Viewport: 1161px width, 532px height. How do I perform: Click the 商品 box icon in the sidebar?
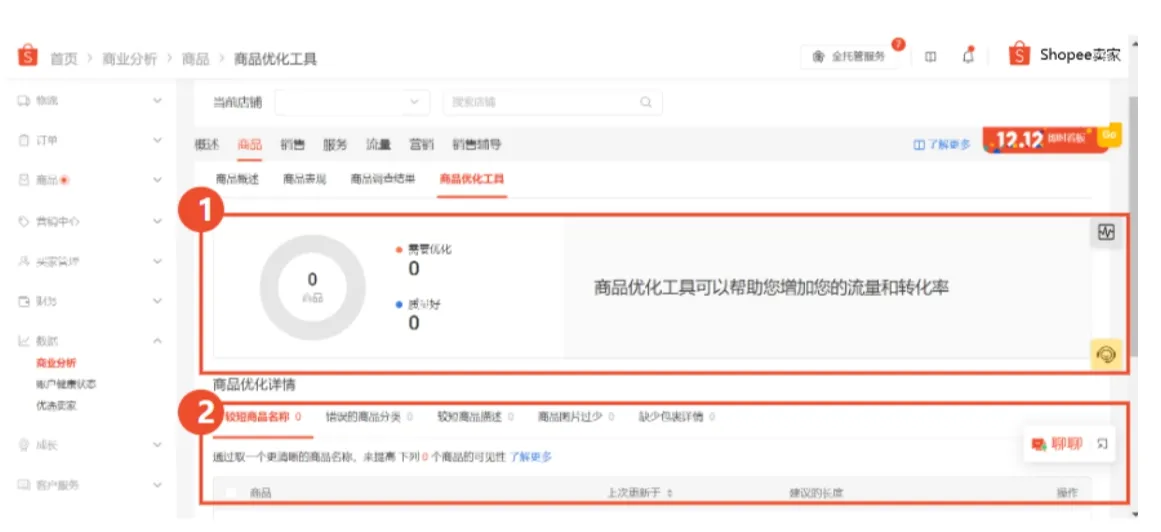tap(24, 179)
